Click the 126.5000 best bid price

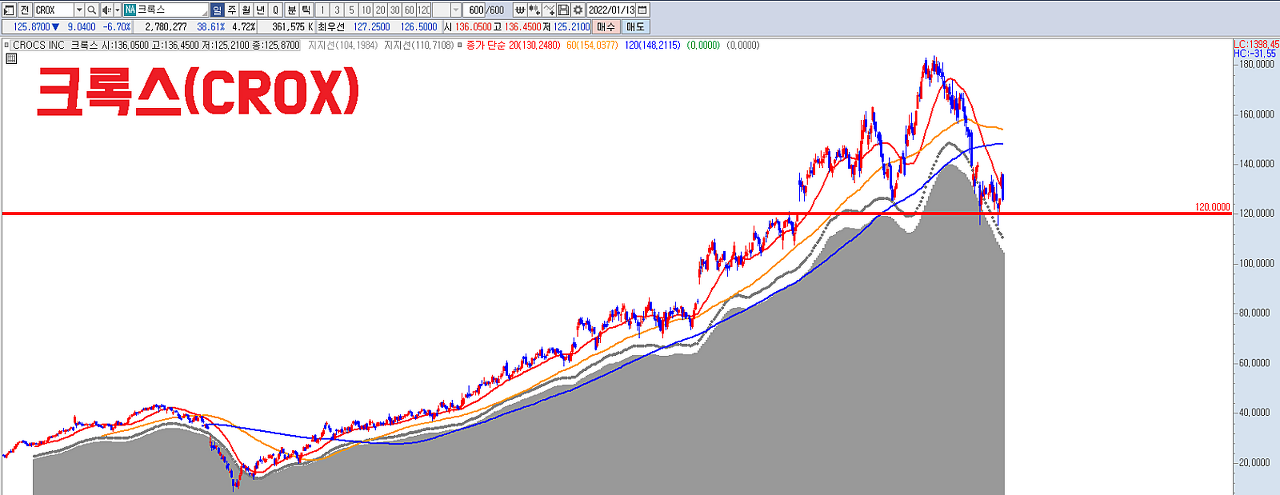[x=419, y=27]
